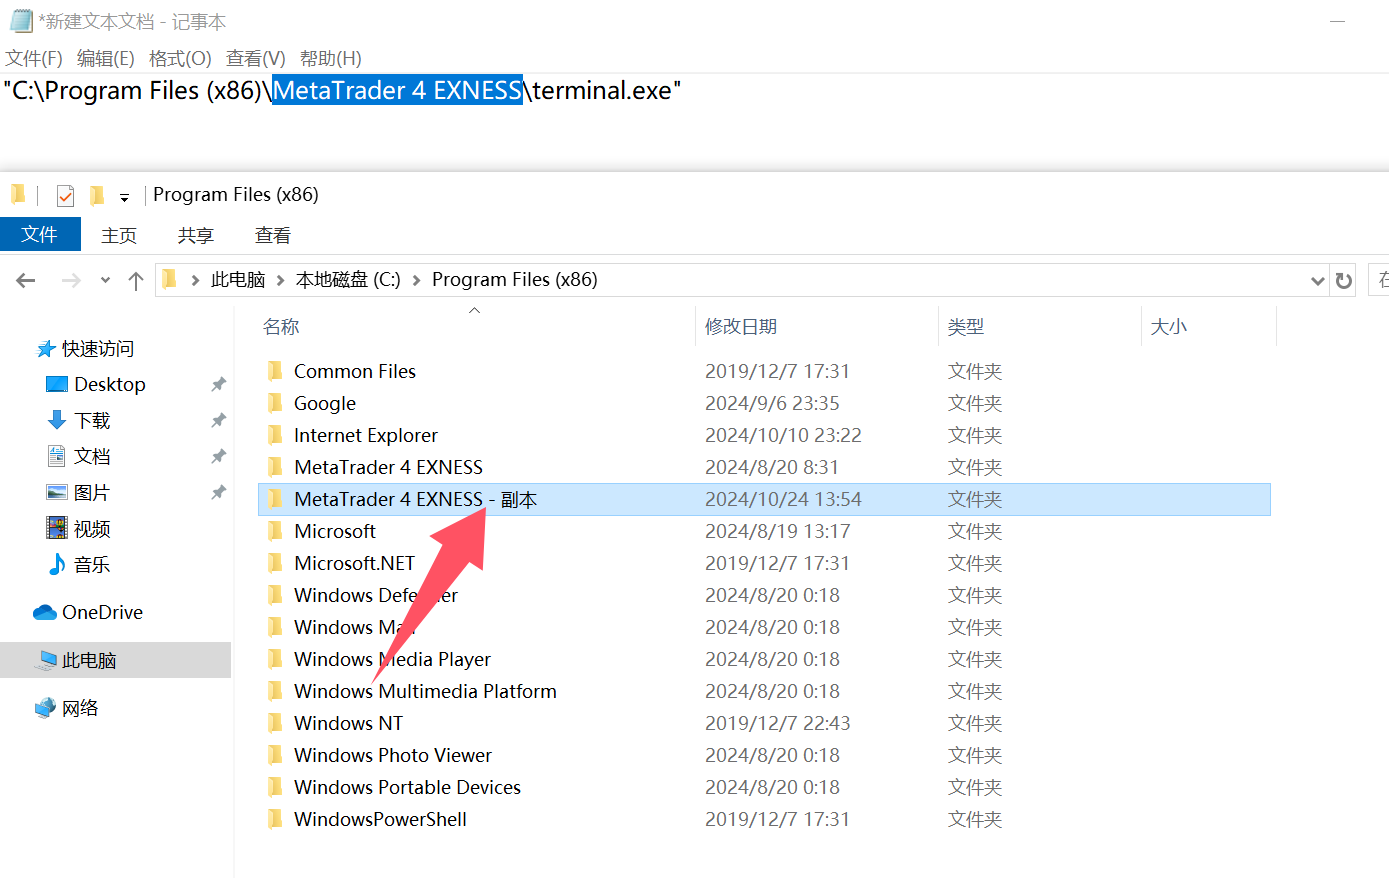1389x878 pixels.
Task: Open 图片 in the navigation pane
Action: point(92,493)
